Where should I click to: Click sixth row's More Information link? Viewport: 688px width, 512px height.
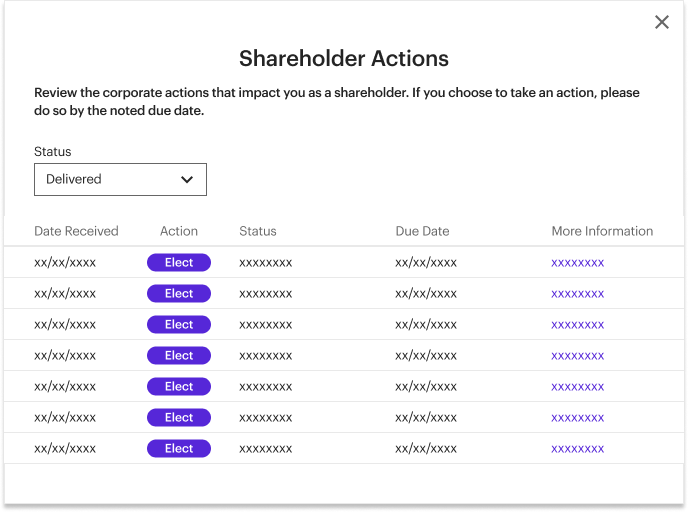coord(578,418)
